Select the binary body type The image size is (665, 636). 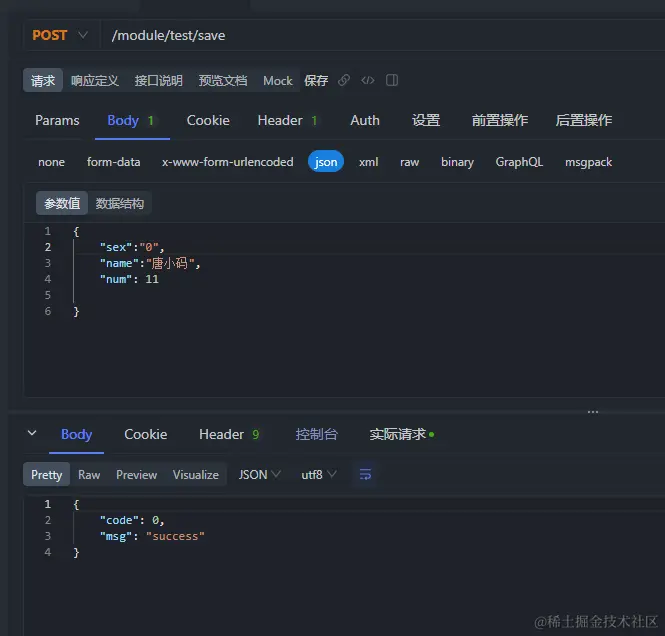point(457,162)
